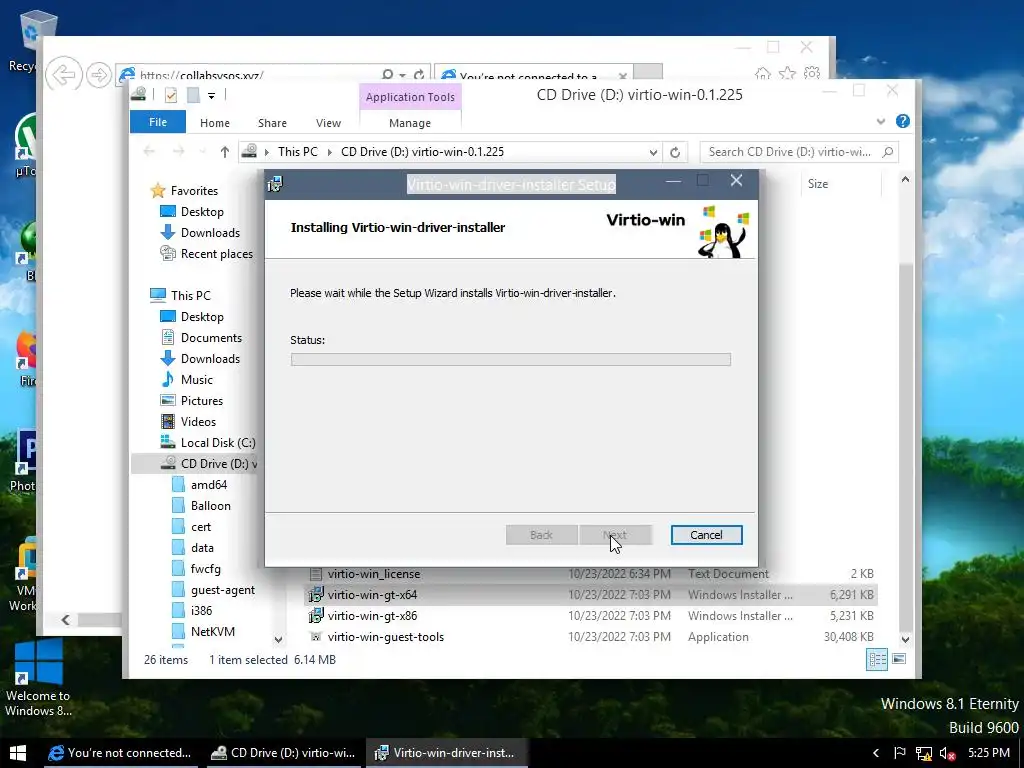
Task: Select This PC in navigation tree
Action: click(x=191, y=295)
